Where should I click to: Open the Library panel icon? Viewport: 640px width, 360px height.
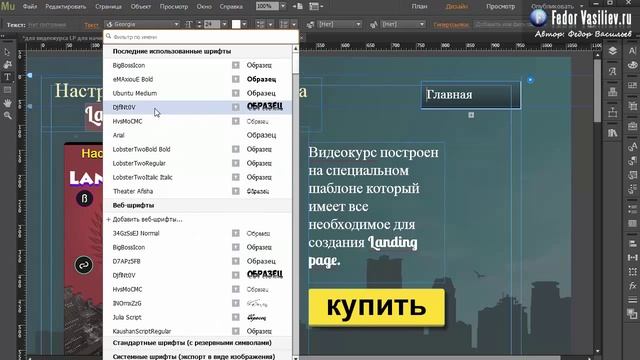point(612,133)
